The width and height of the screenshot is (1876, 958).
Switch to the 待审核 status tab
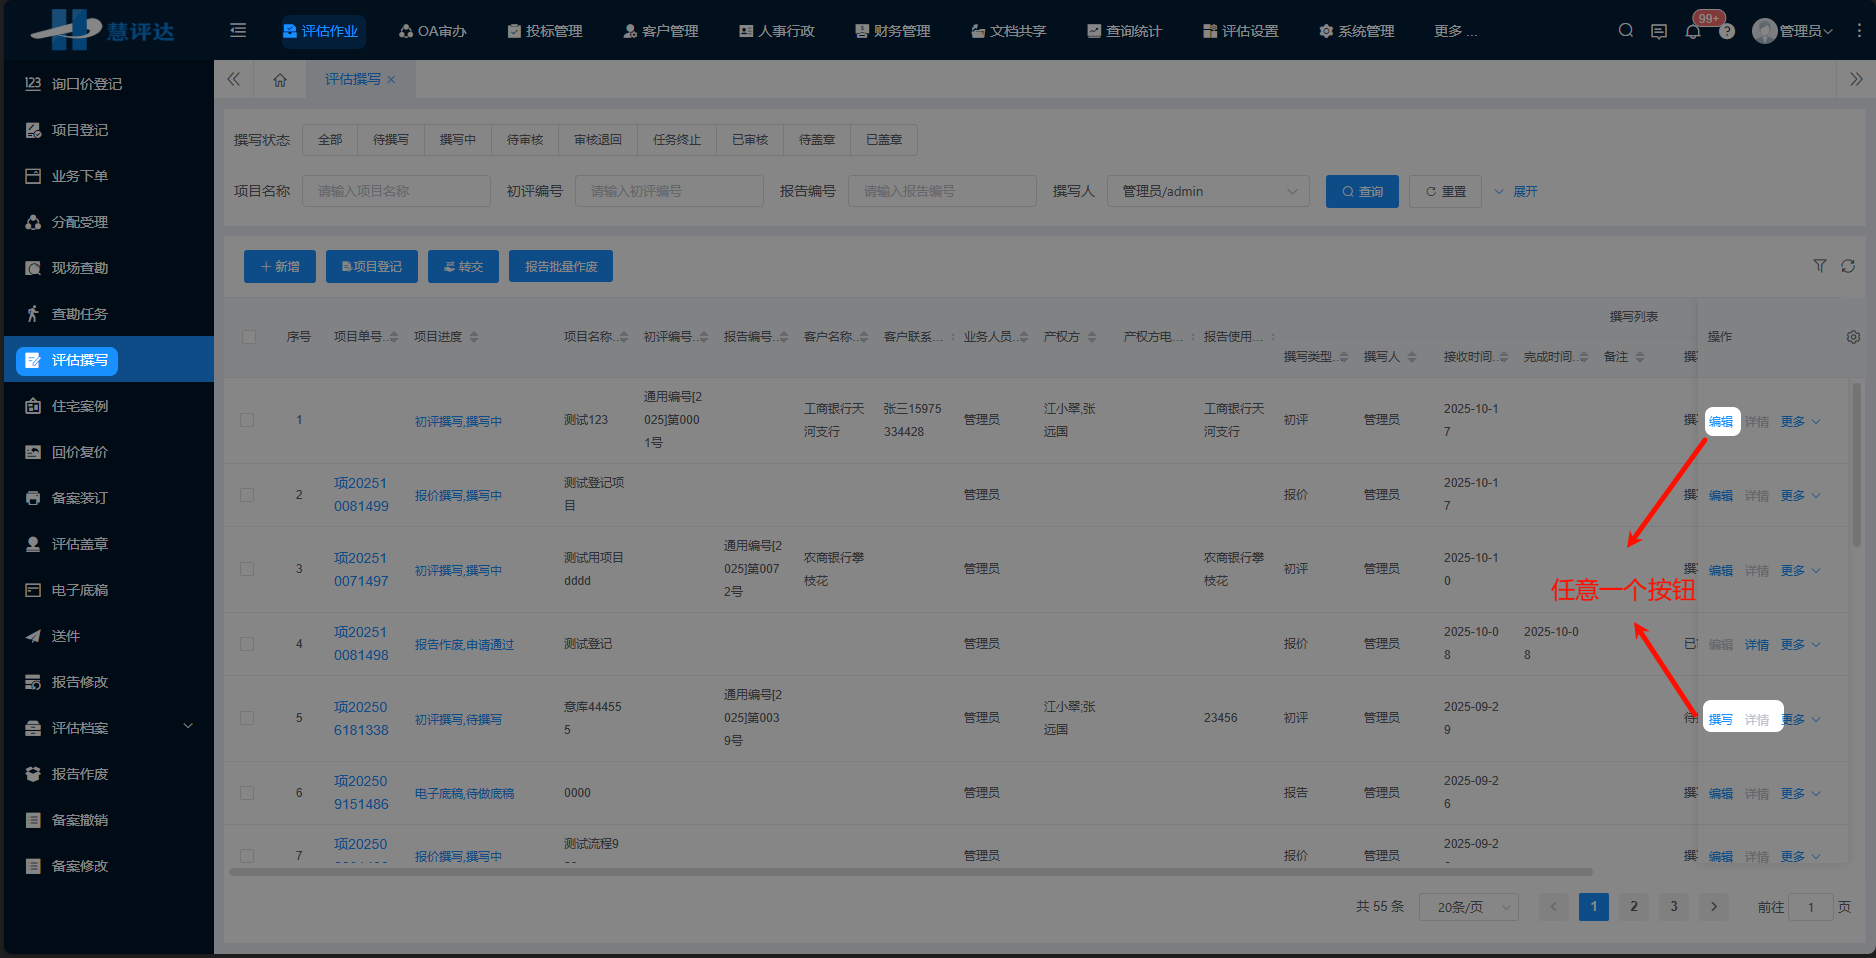coord(524,139)
